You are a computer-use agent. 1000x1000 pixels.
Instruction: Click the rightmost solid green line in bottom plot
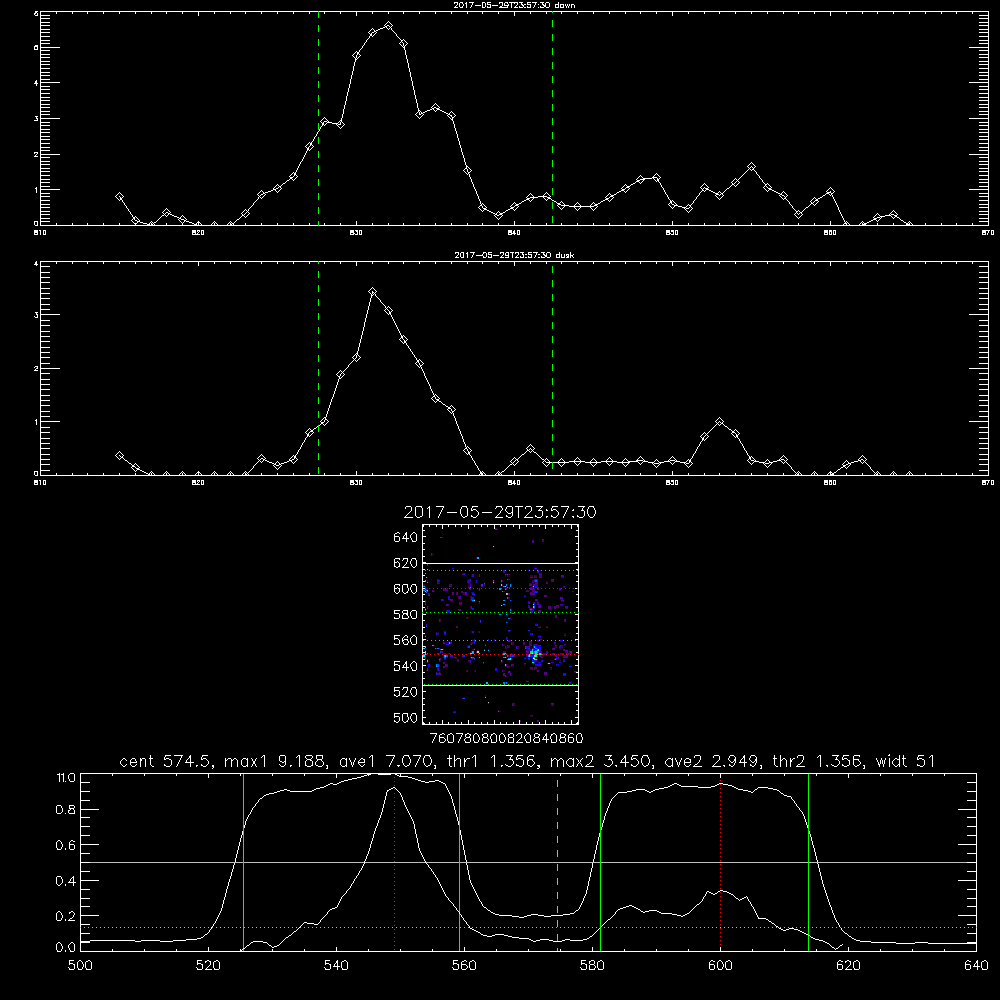[x=808, y=861]
